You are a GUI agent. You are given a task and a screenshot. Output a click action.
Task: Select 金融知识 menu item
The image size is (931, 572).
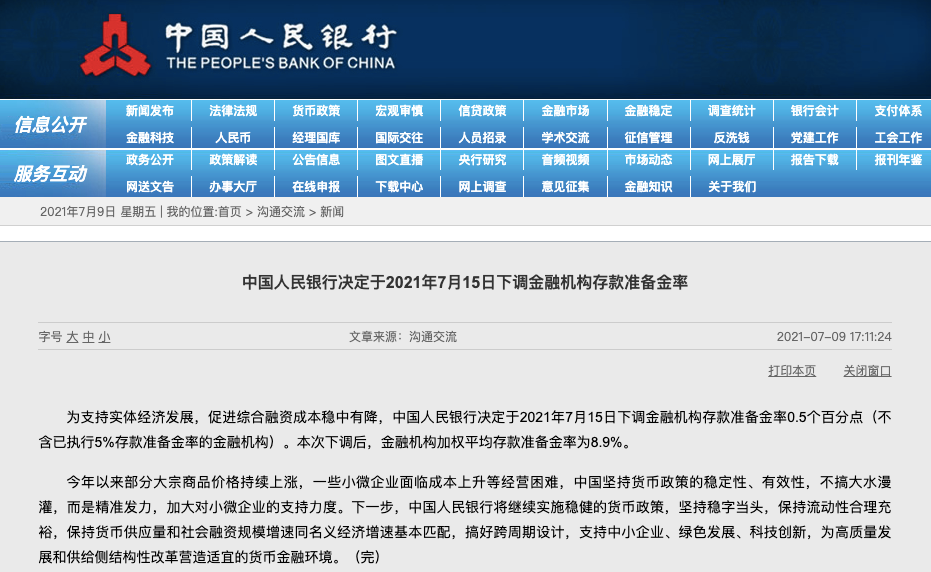648,187
